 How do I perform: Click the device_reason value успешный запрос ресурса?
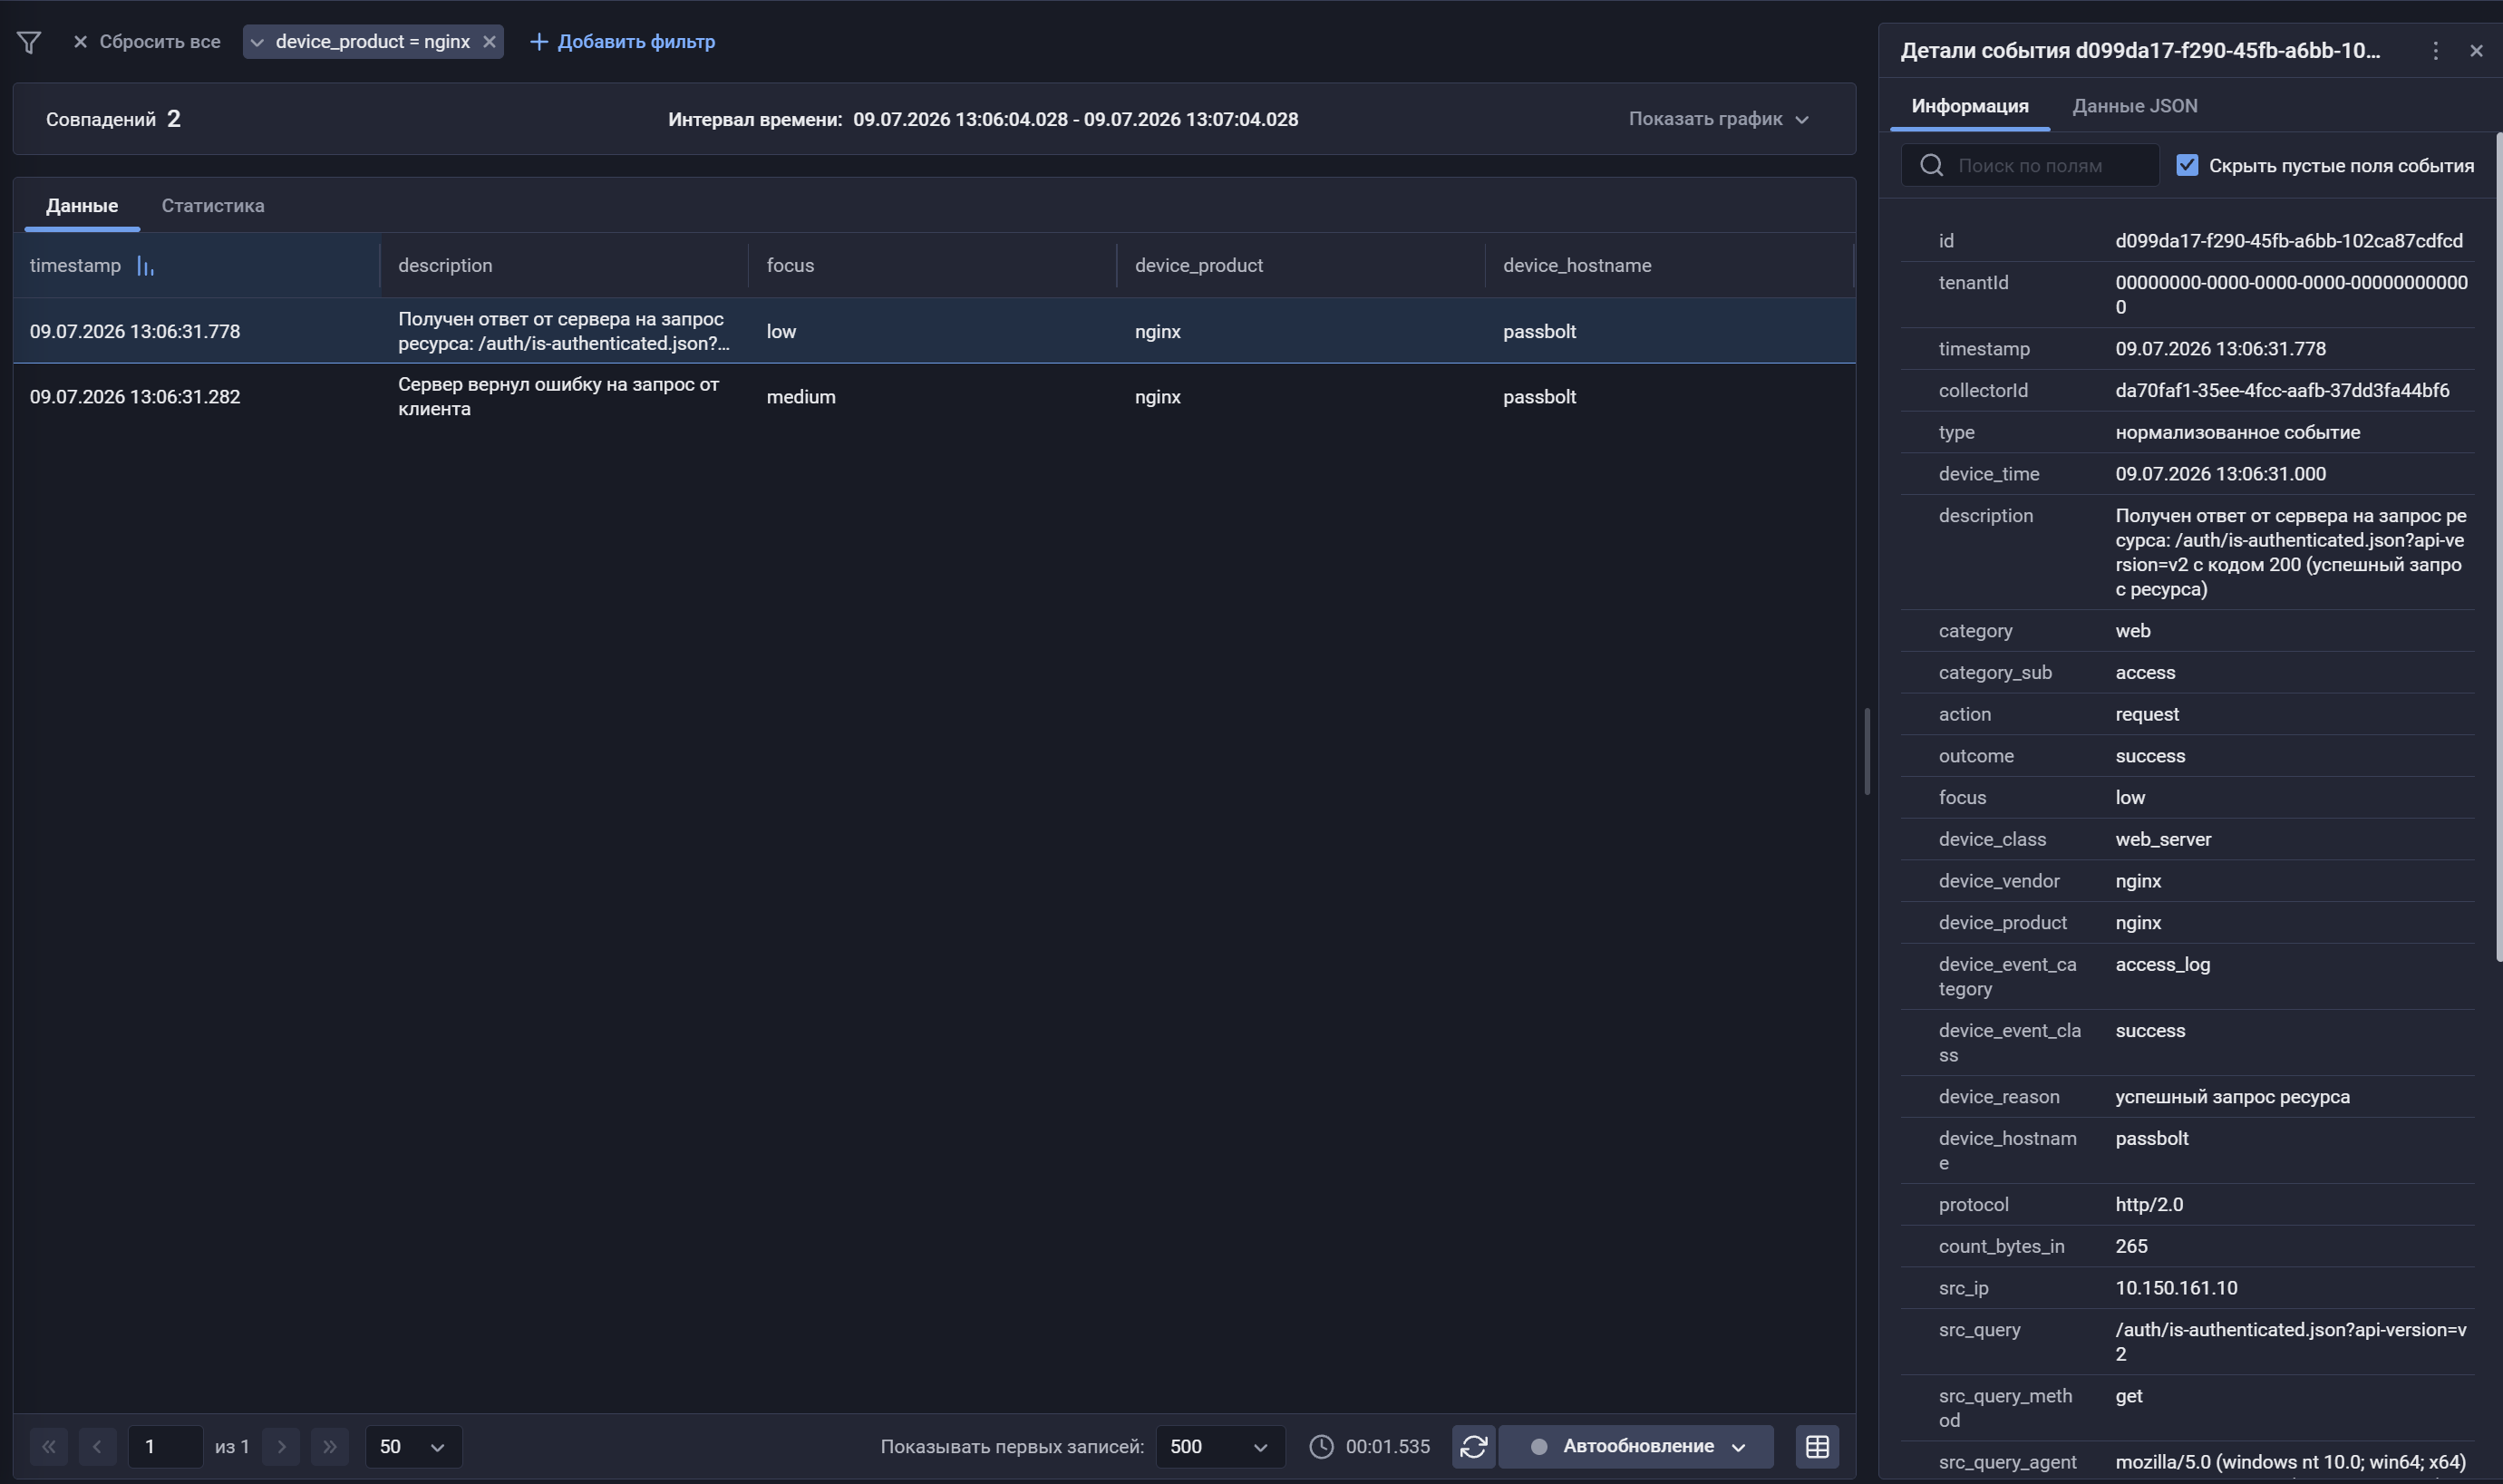tap(2231, 1097)
